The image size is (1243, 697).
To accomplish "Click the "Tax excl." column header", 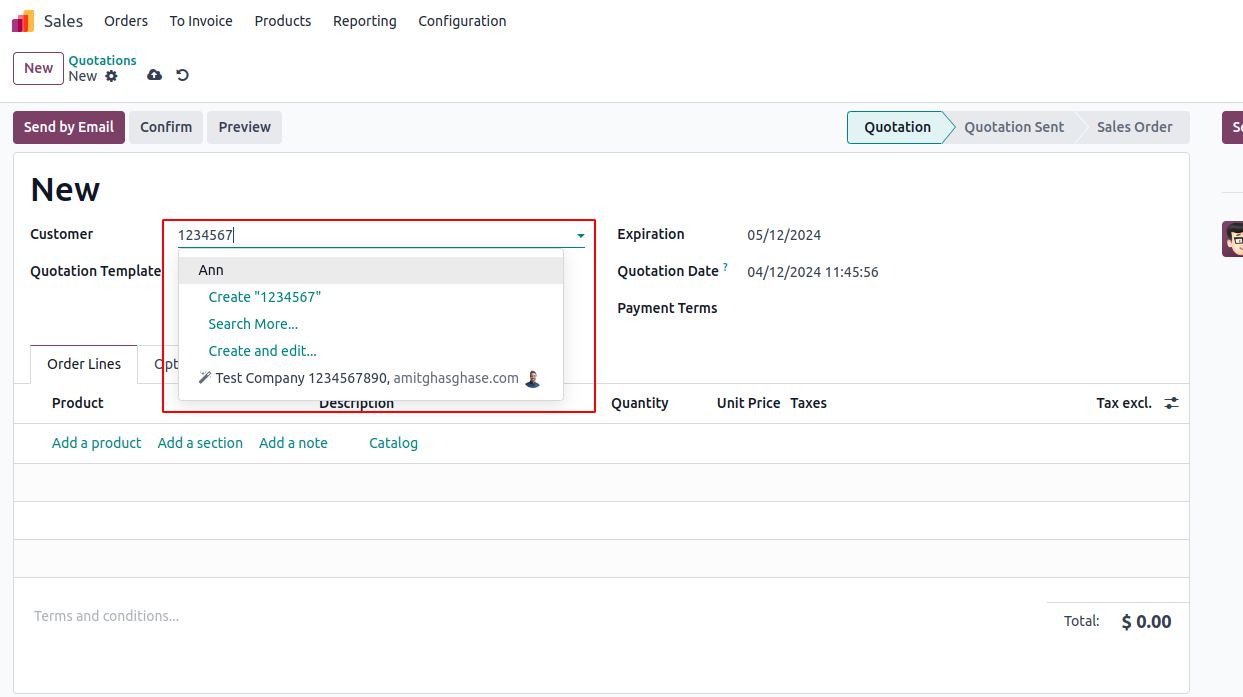I will click(x=1124, y=403).
